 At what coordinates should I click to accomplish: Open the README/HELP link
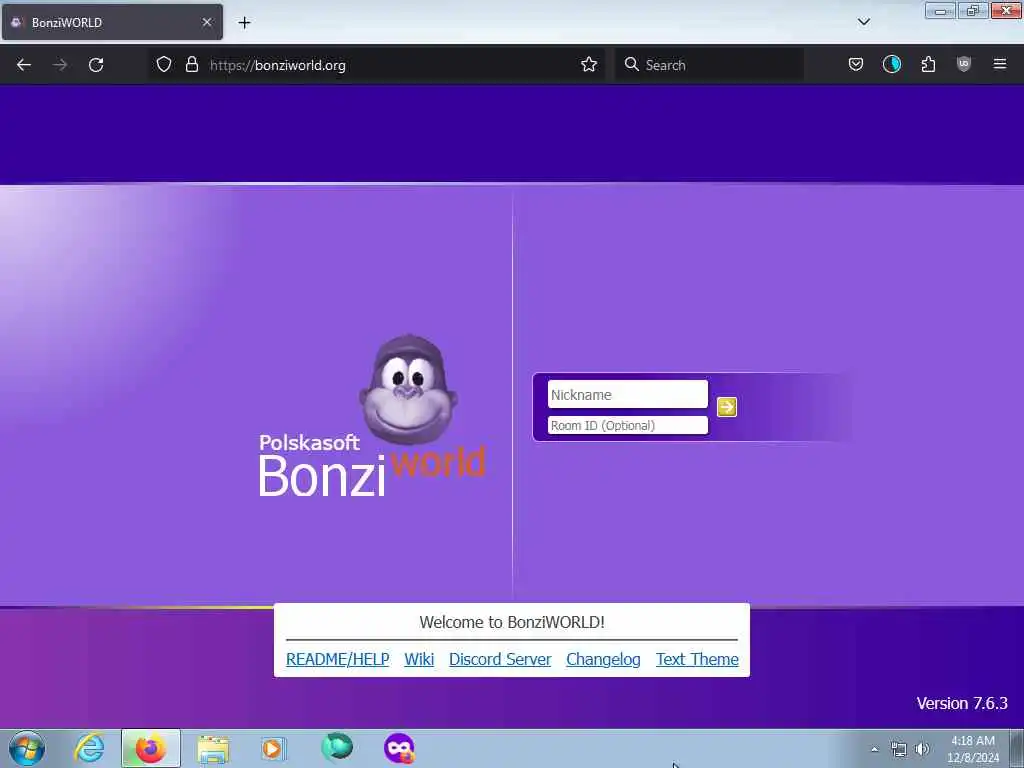tap(338, 659)
